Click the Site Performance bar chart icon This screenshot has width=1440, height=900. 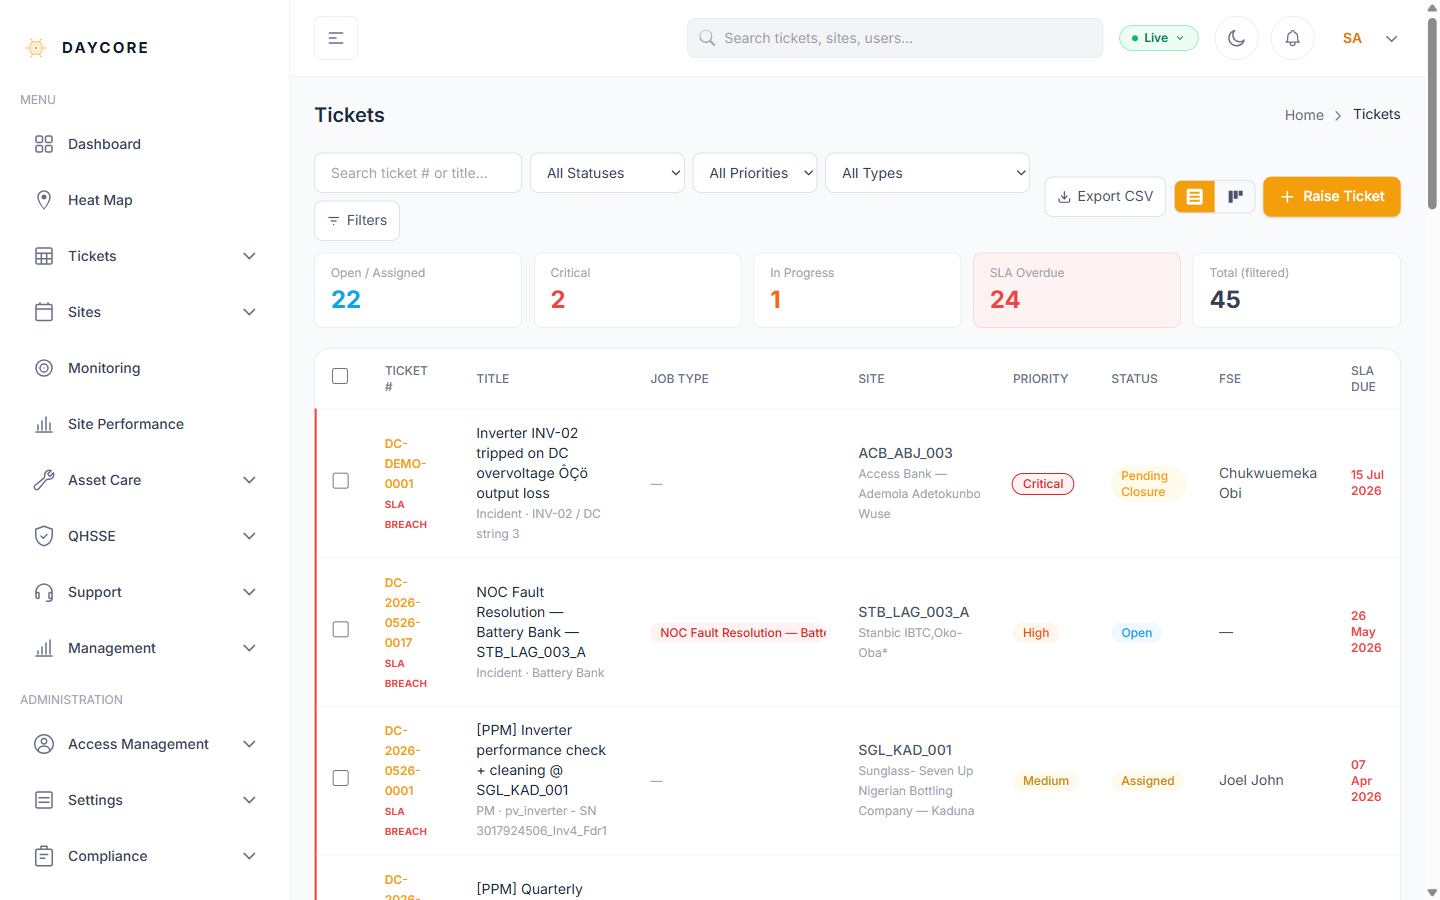[44, 424]
